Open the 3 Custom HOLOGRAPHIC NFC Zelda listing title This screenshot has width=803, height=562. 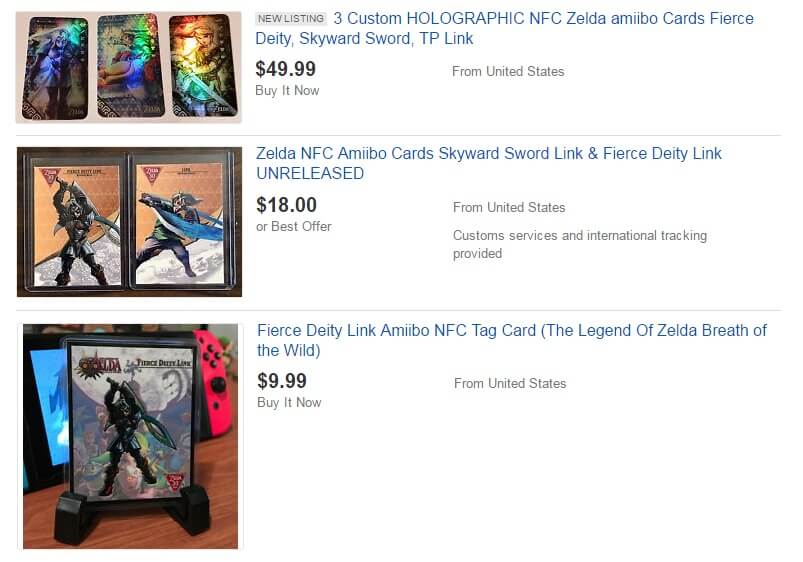(x=543, y=19)
